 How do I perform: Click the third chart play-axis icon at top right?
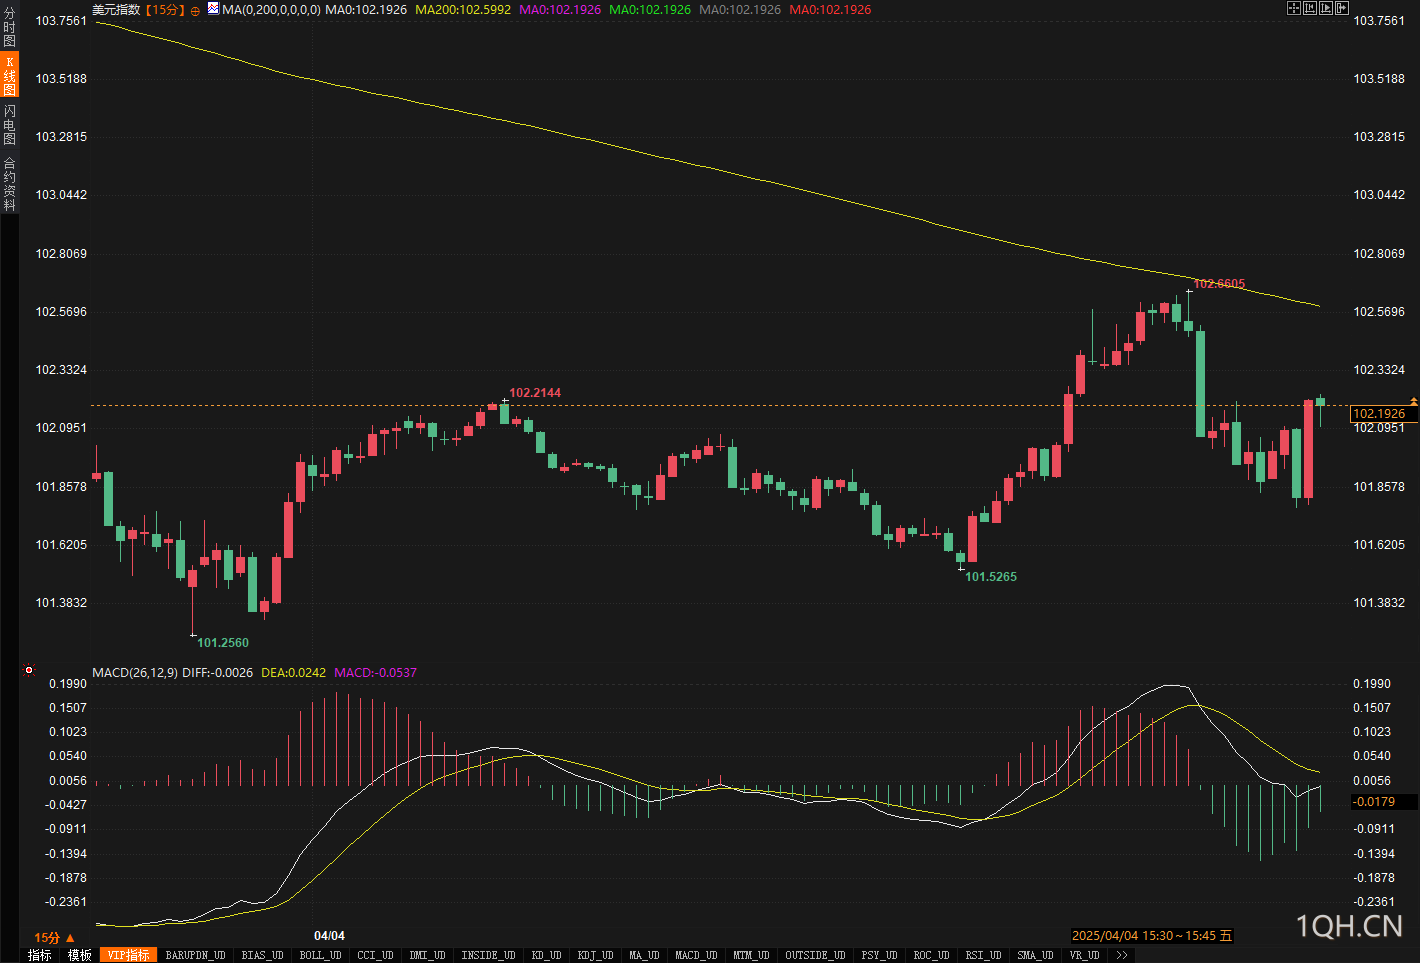point(1326,8)
